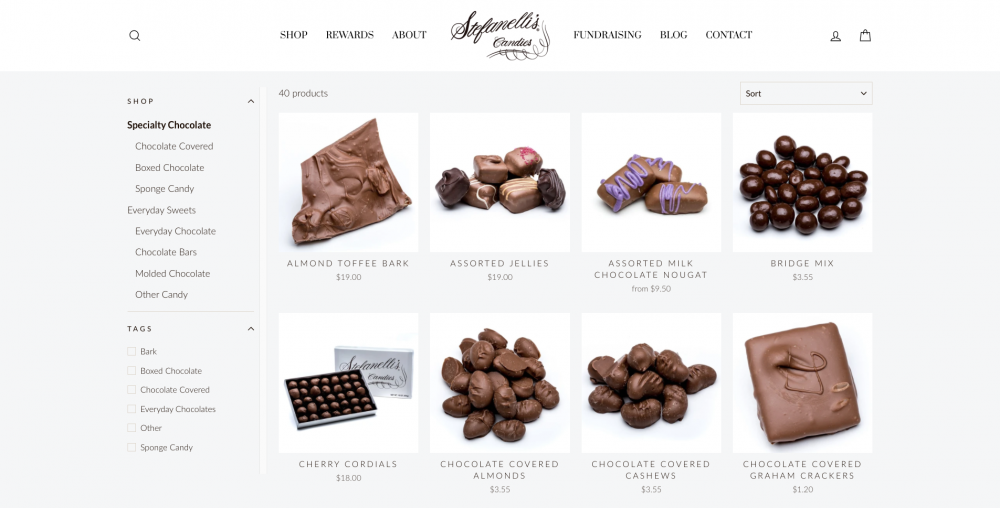Collapse the Tags filter section
The height and width of the screenshot is (508, 1000).
point(251,329)
